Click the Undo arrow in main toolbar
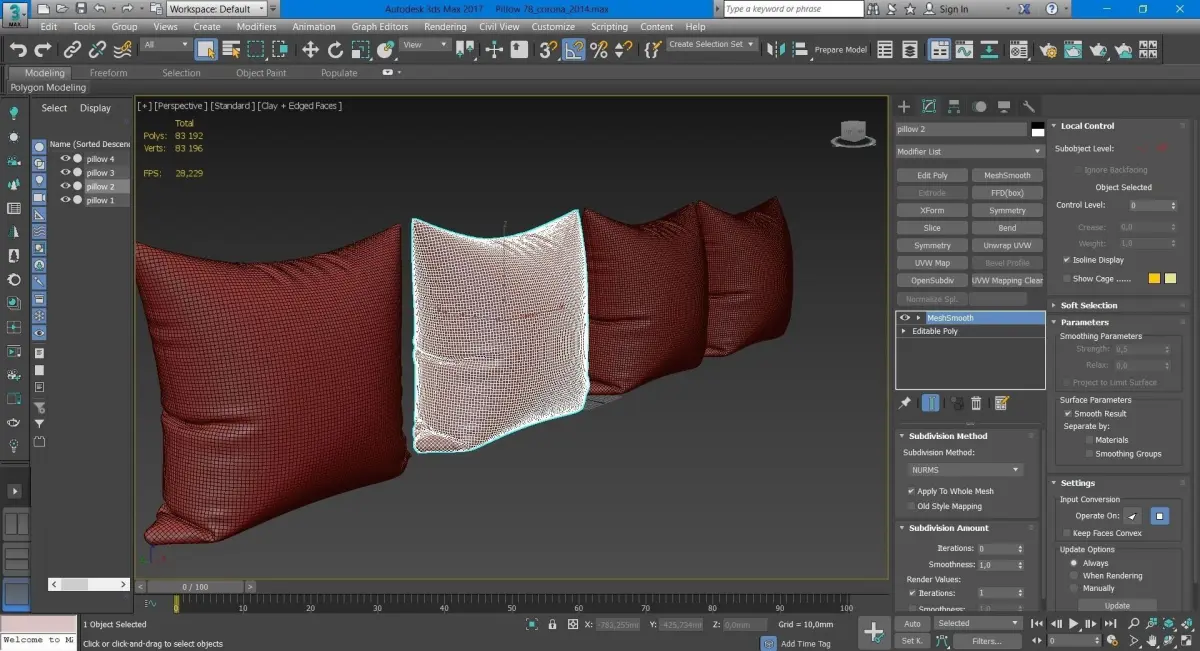 [x=18, y=49]
